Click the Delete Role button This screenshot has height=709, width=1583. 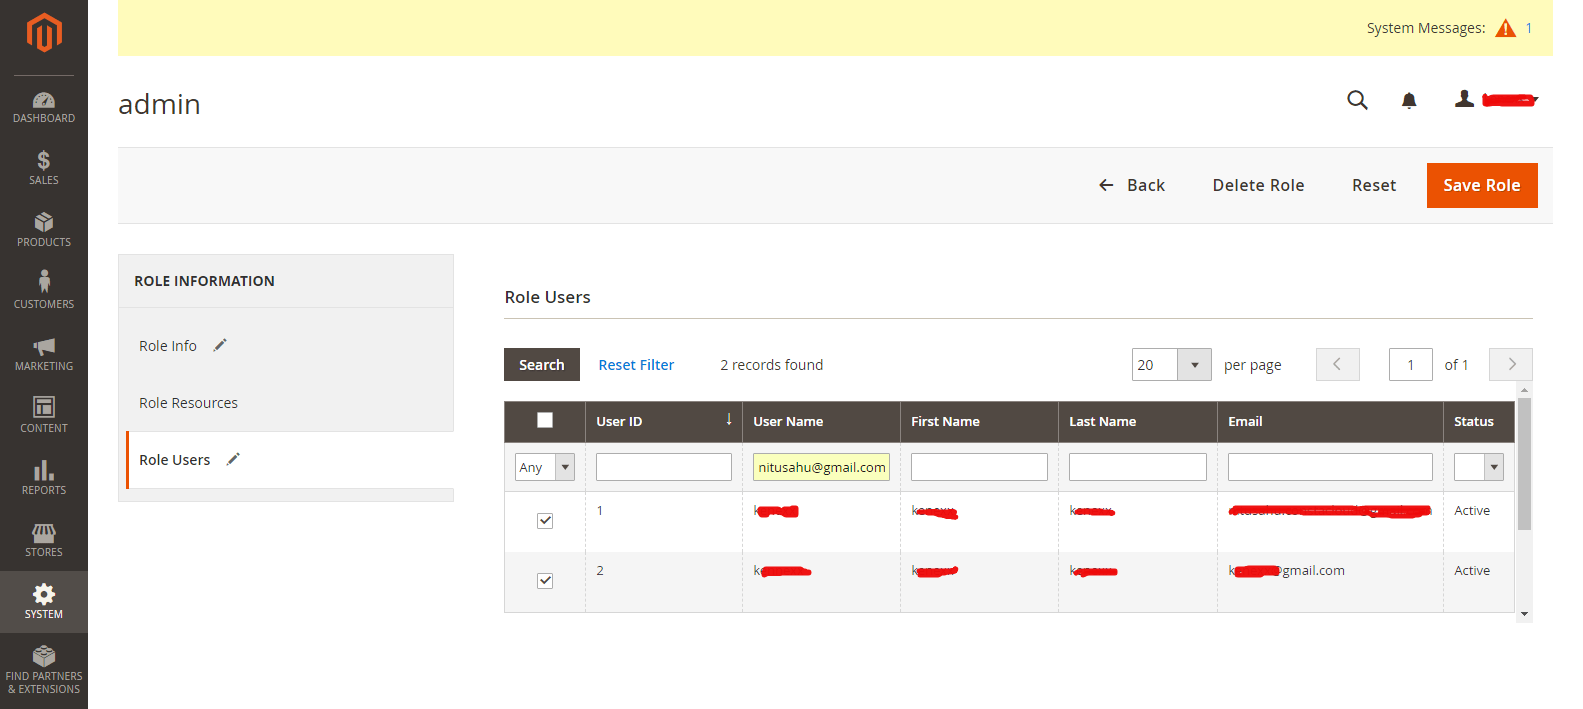[1258, 185]
